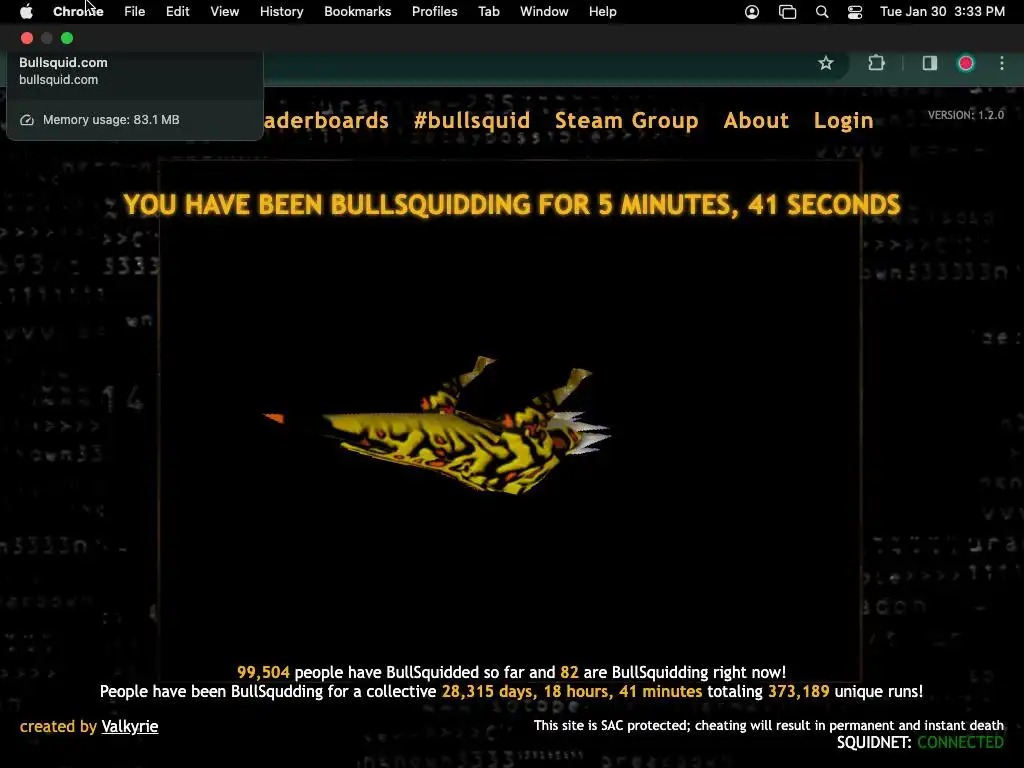Open Chrome's three-dot menu

(1002, 63)
